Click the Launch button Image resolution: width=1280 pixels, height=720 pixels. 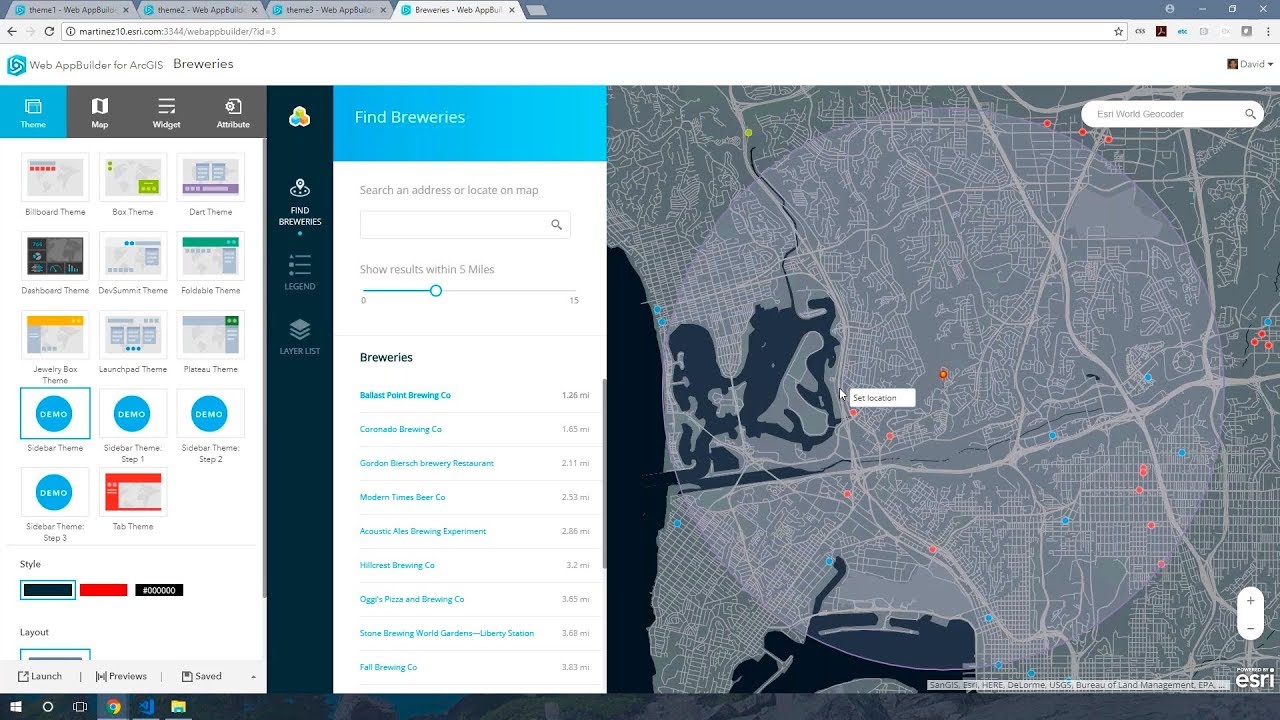pyautogui.click(x=40, y=676)
